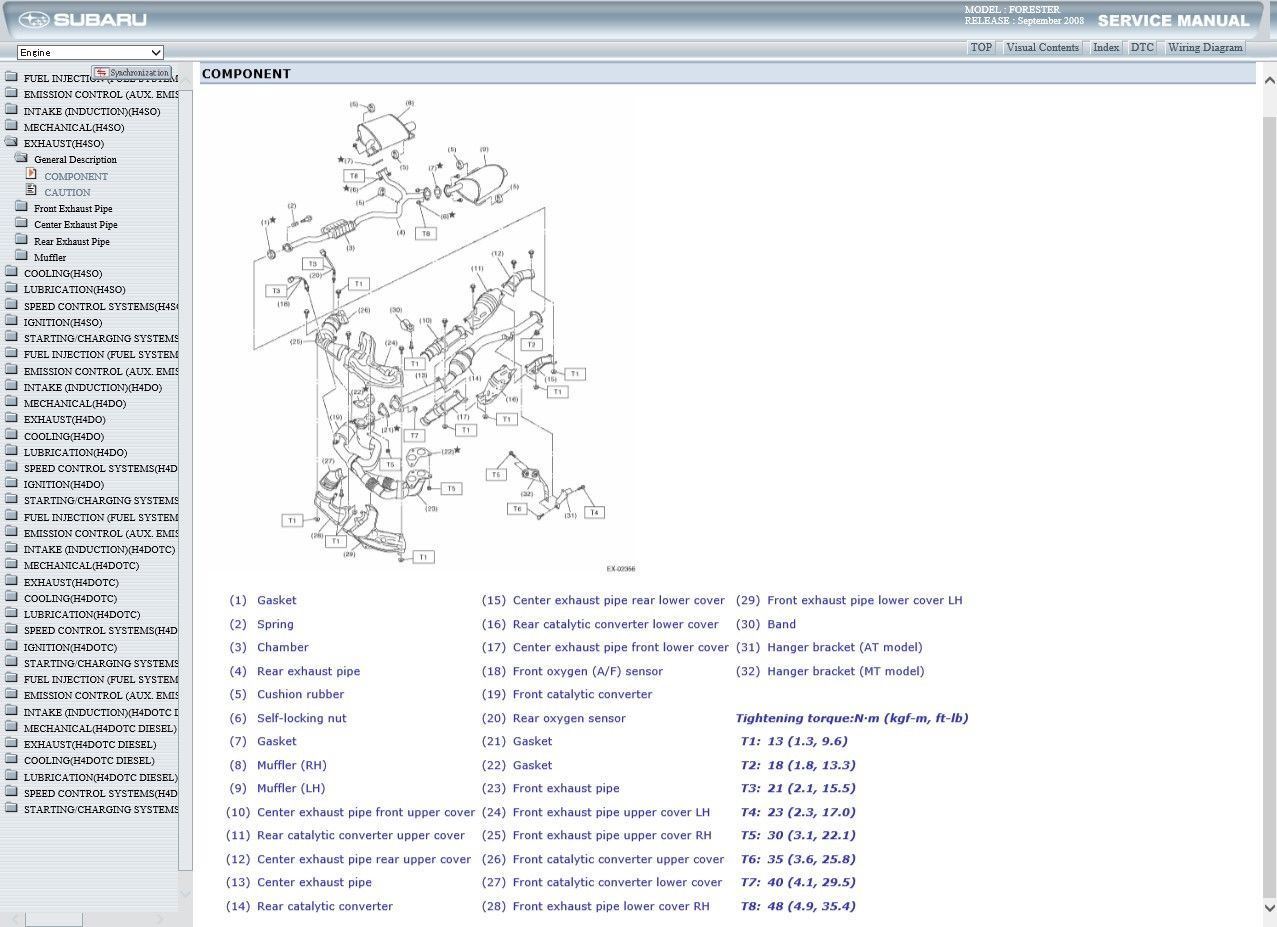Viewport: 1277px width, 927px height.
Task: Expand the Center Exhaust Pipe folder
Action: tap(21, 223)
